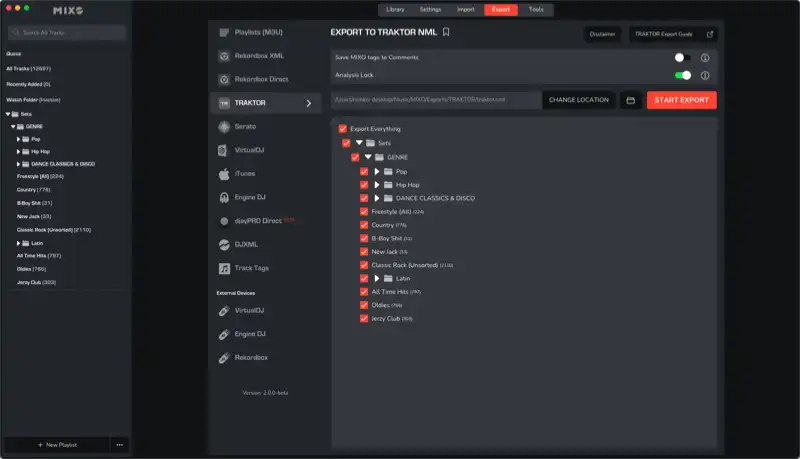Select Rekordbox external device USB icon

(223, 358)
